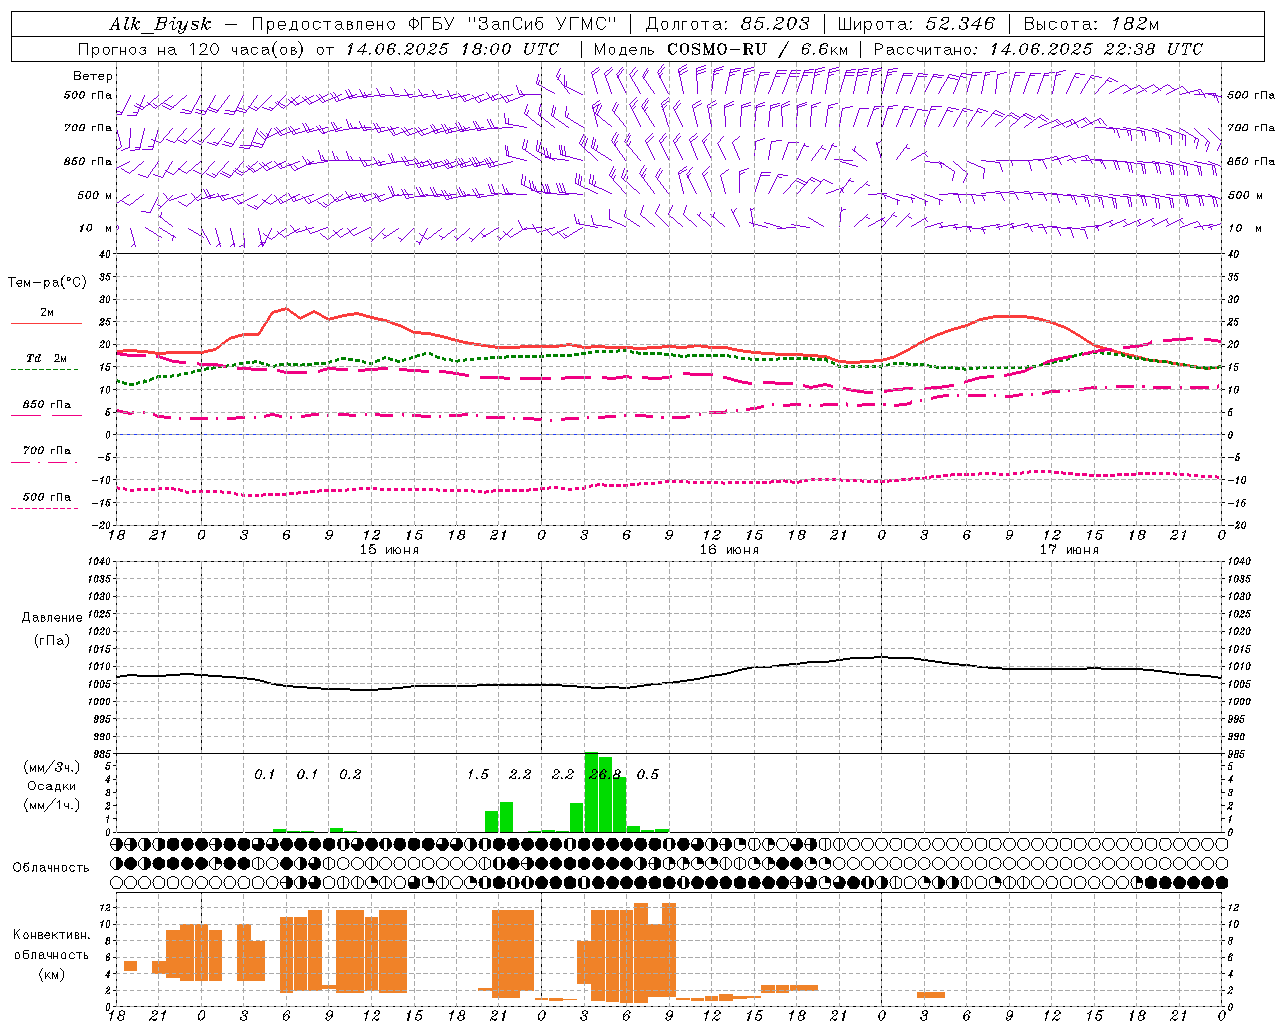Click the 'Облачность' cloud cover label

(x=51, y=868)
